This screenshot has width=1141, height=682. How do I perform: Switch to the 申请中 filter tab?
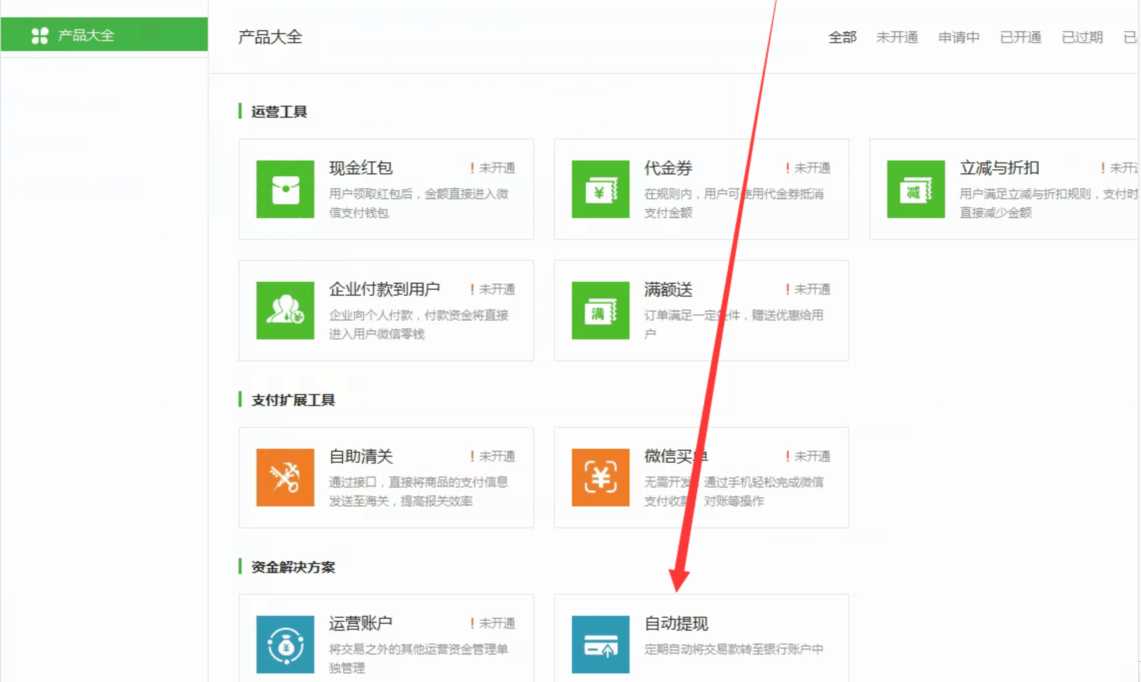959,37
